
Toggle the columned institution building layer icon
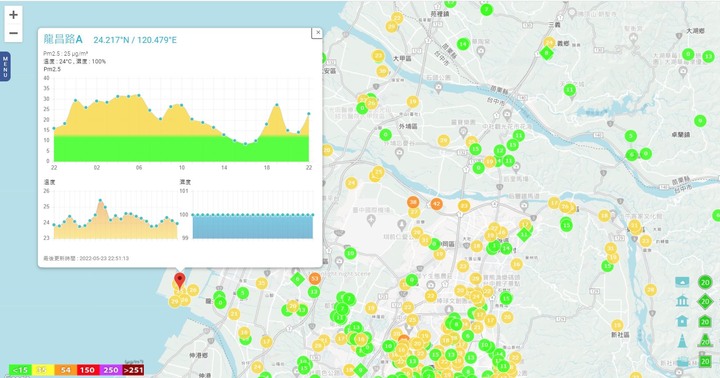(682, 301)
